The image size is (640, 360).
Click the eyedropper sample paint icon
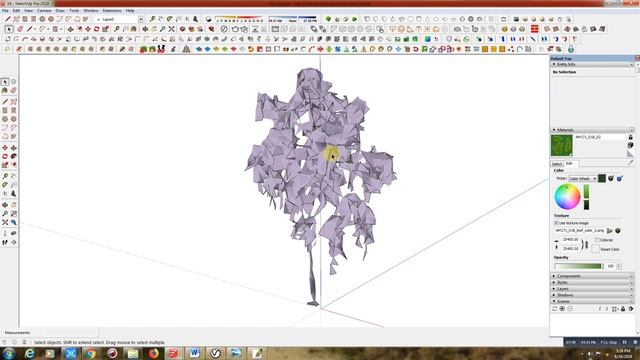[x=631, y=162]
